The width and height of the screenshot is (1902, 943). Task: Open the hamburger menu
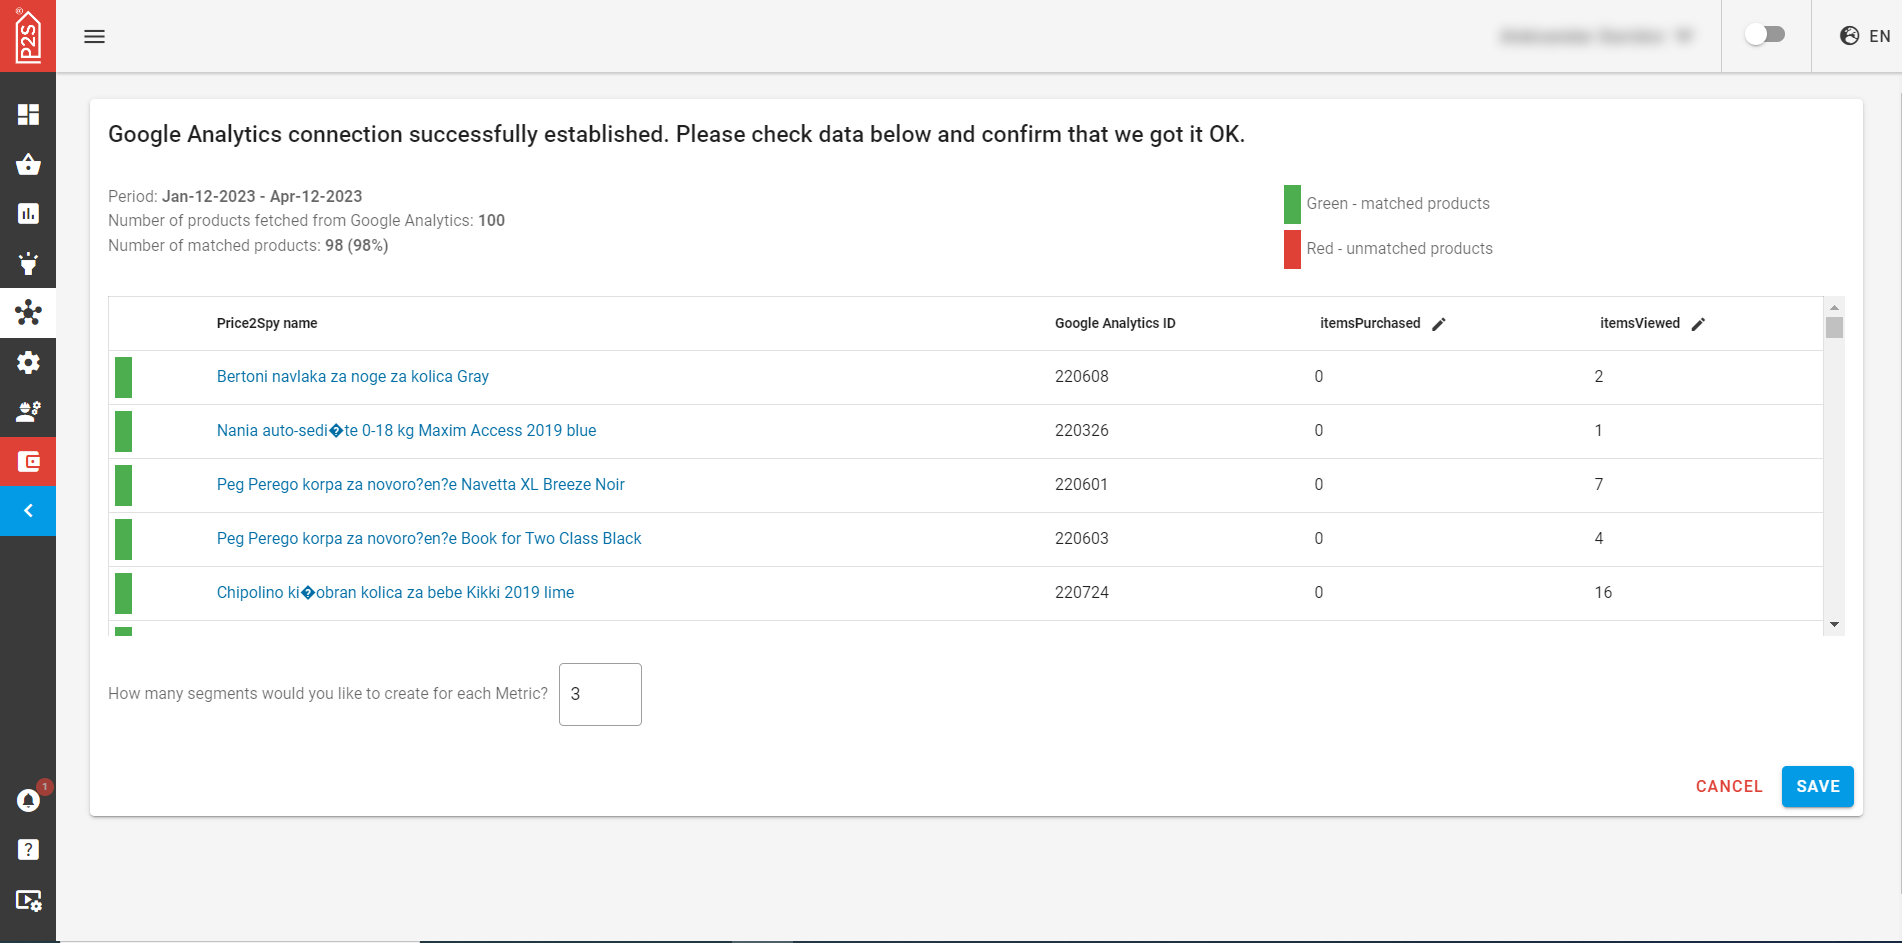(x=95, y=37)
